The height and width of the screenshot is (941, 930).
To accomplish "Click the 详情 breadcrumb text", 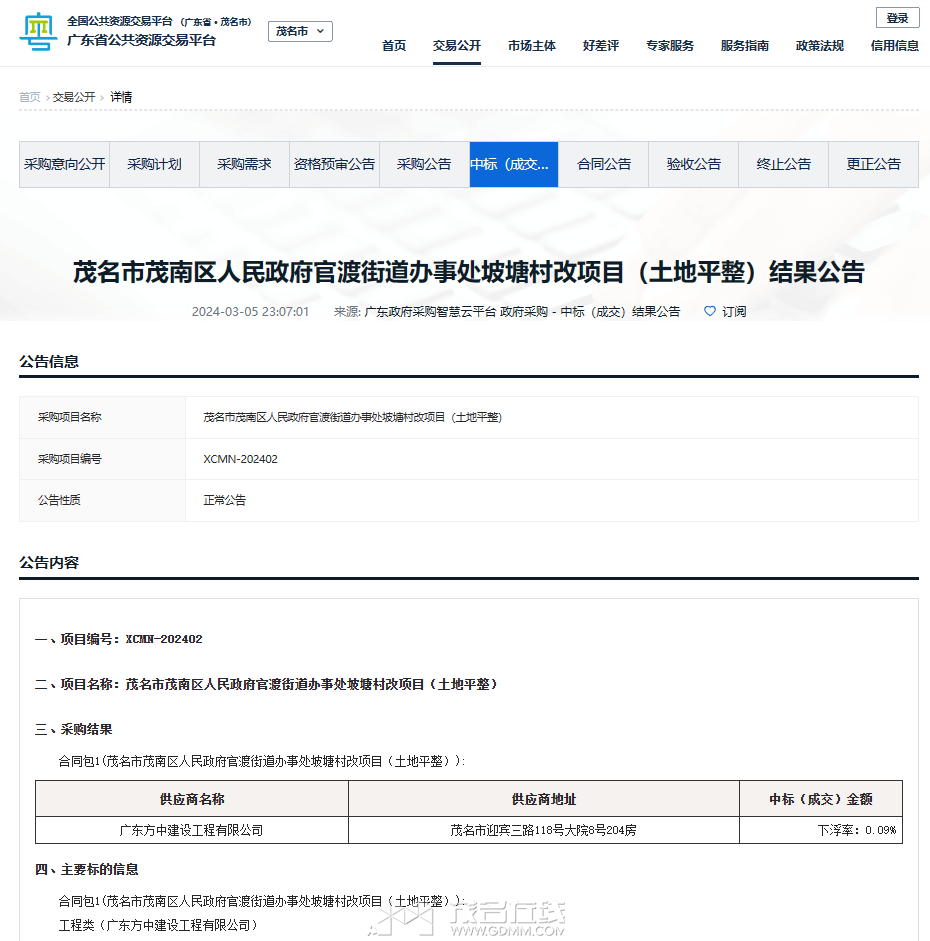I will click(x=121, y=97).
